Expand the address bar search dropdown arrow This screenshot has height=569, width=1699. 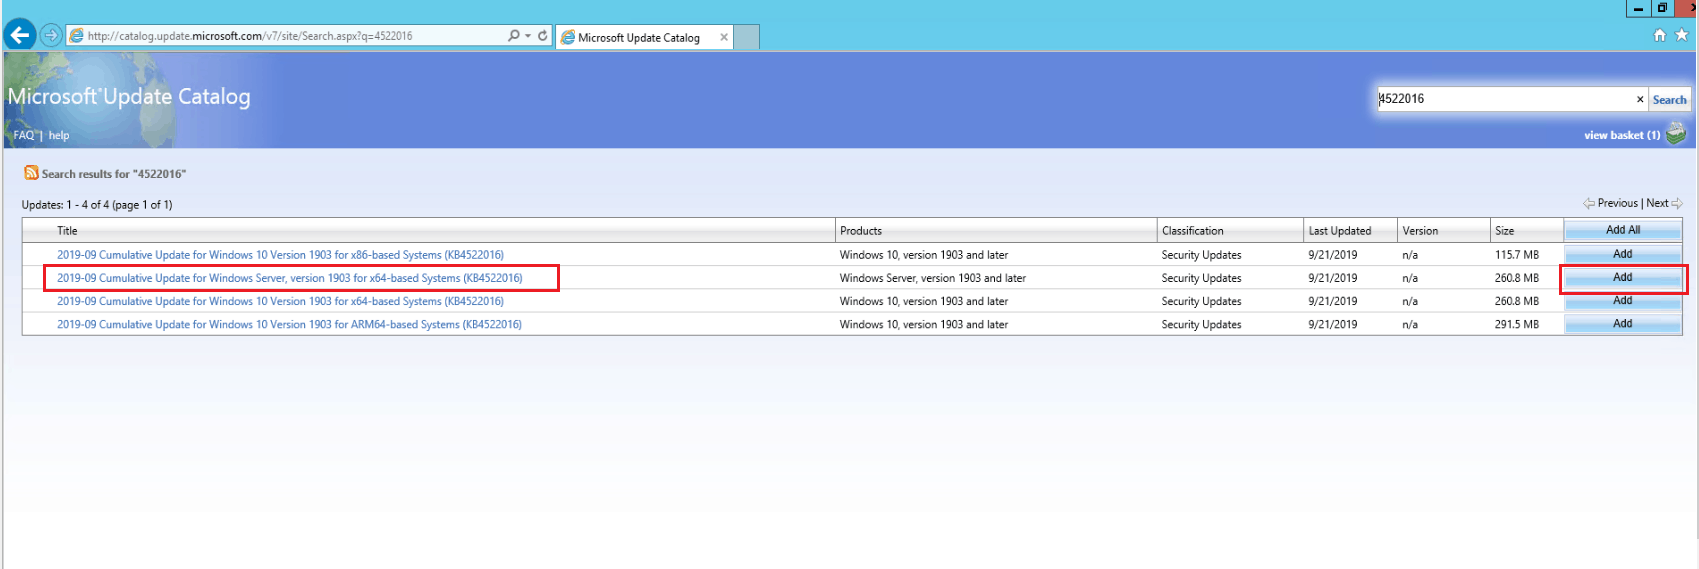[x=528, y=36]
